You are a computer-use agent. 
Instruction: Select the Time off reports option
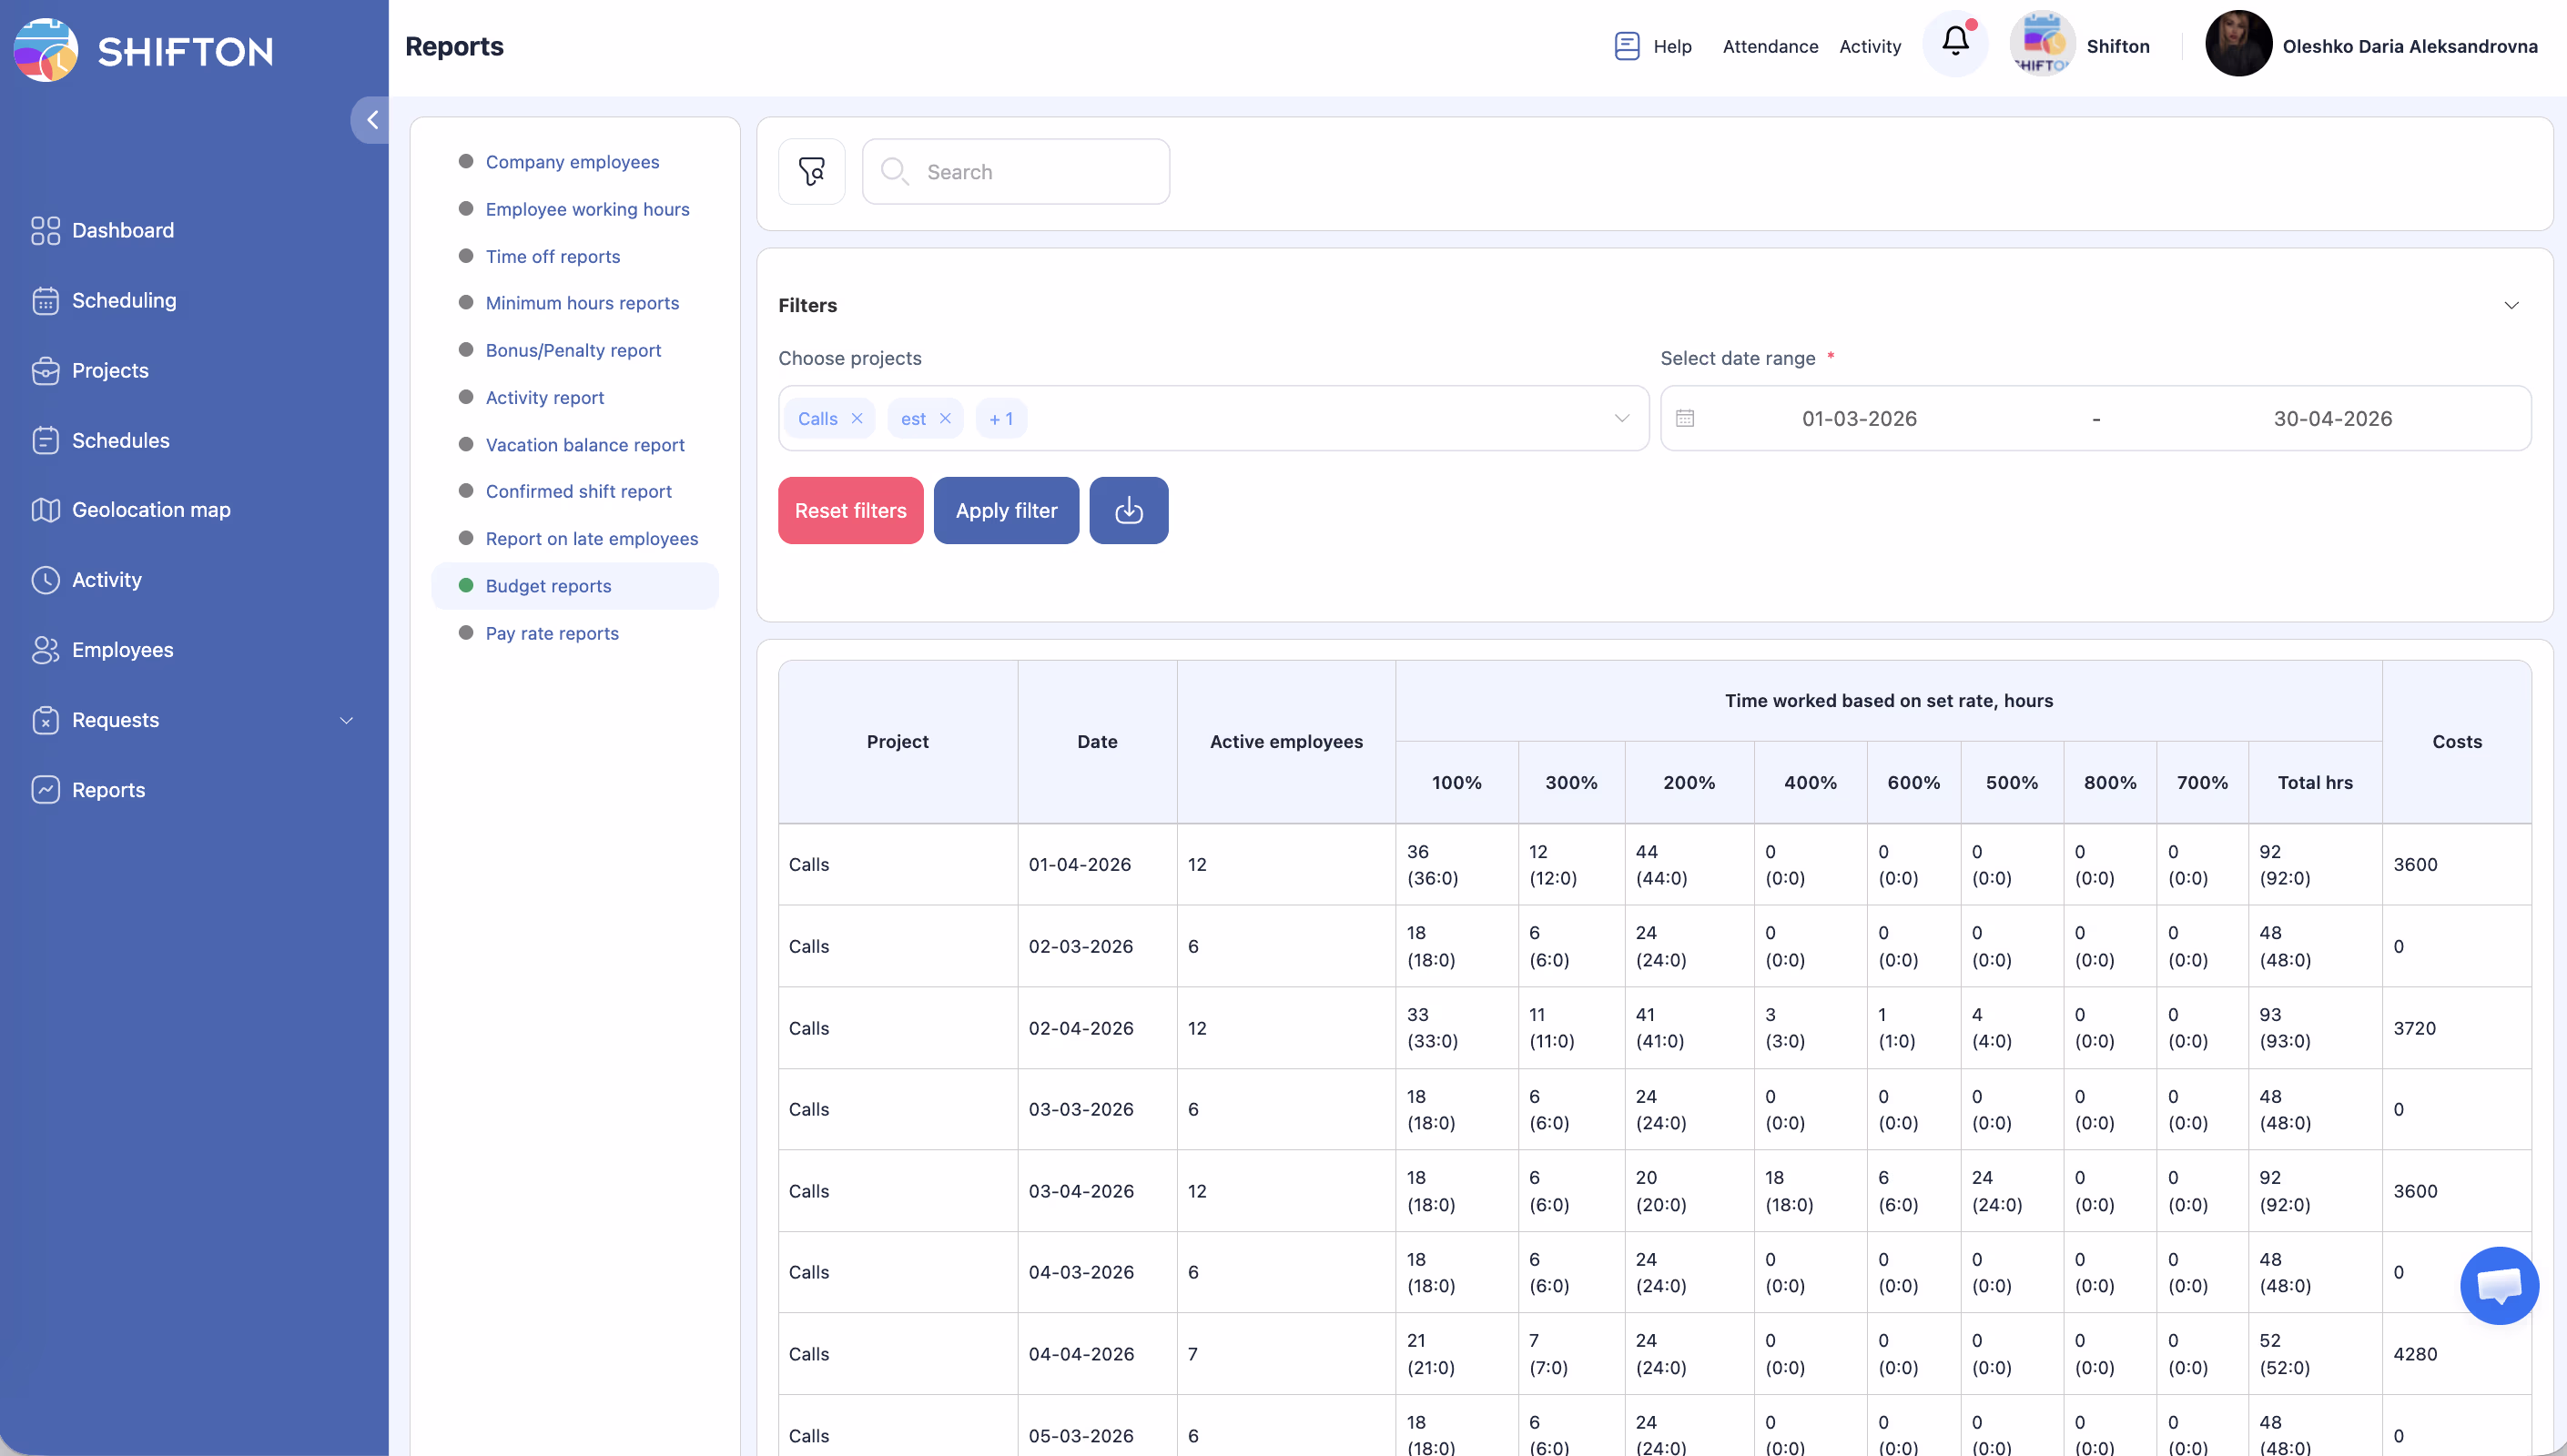click(552, 256)
